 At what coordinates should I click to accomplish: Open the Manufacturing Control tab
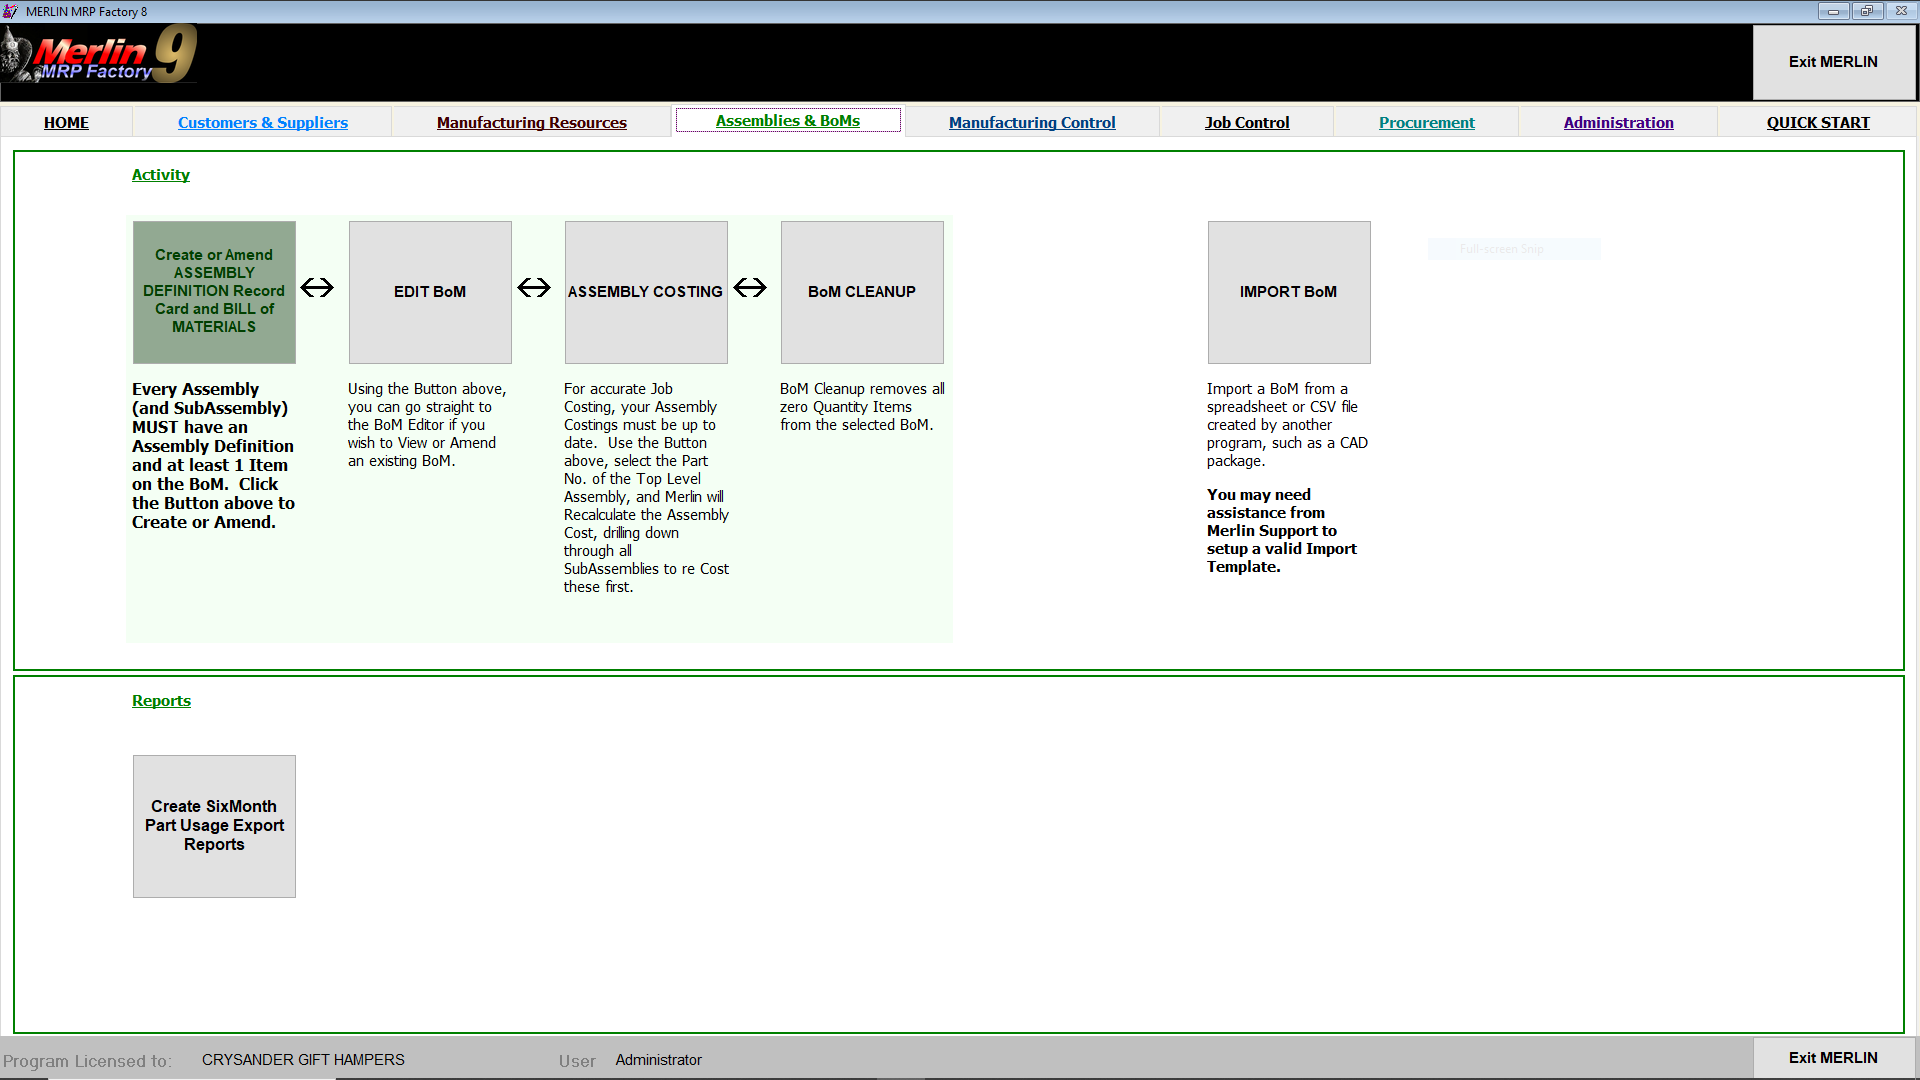point(1032,122)
